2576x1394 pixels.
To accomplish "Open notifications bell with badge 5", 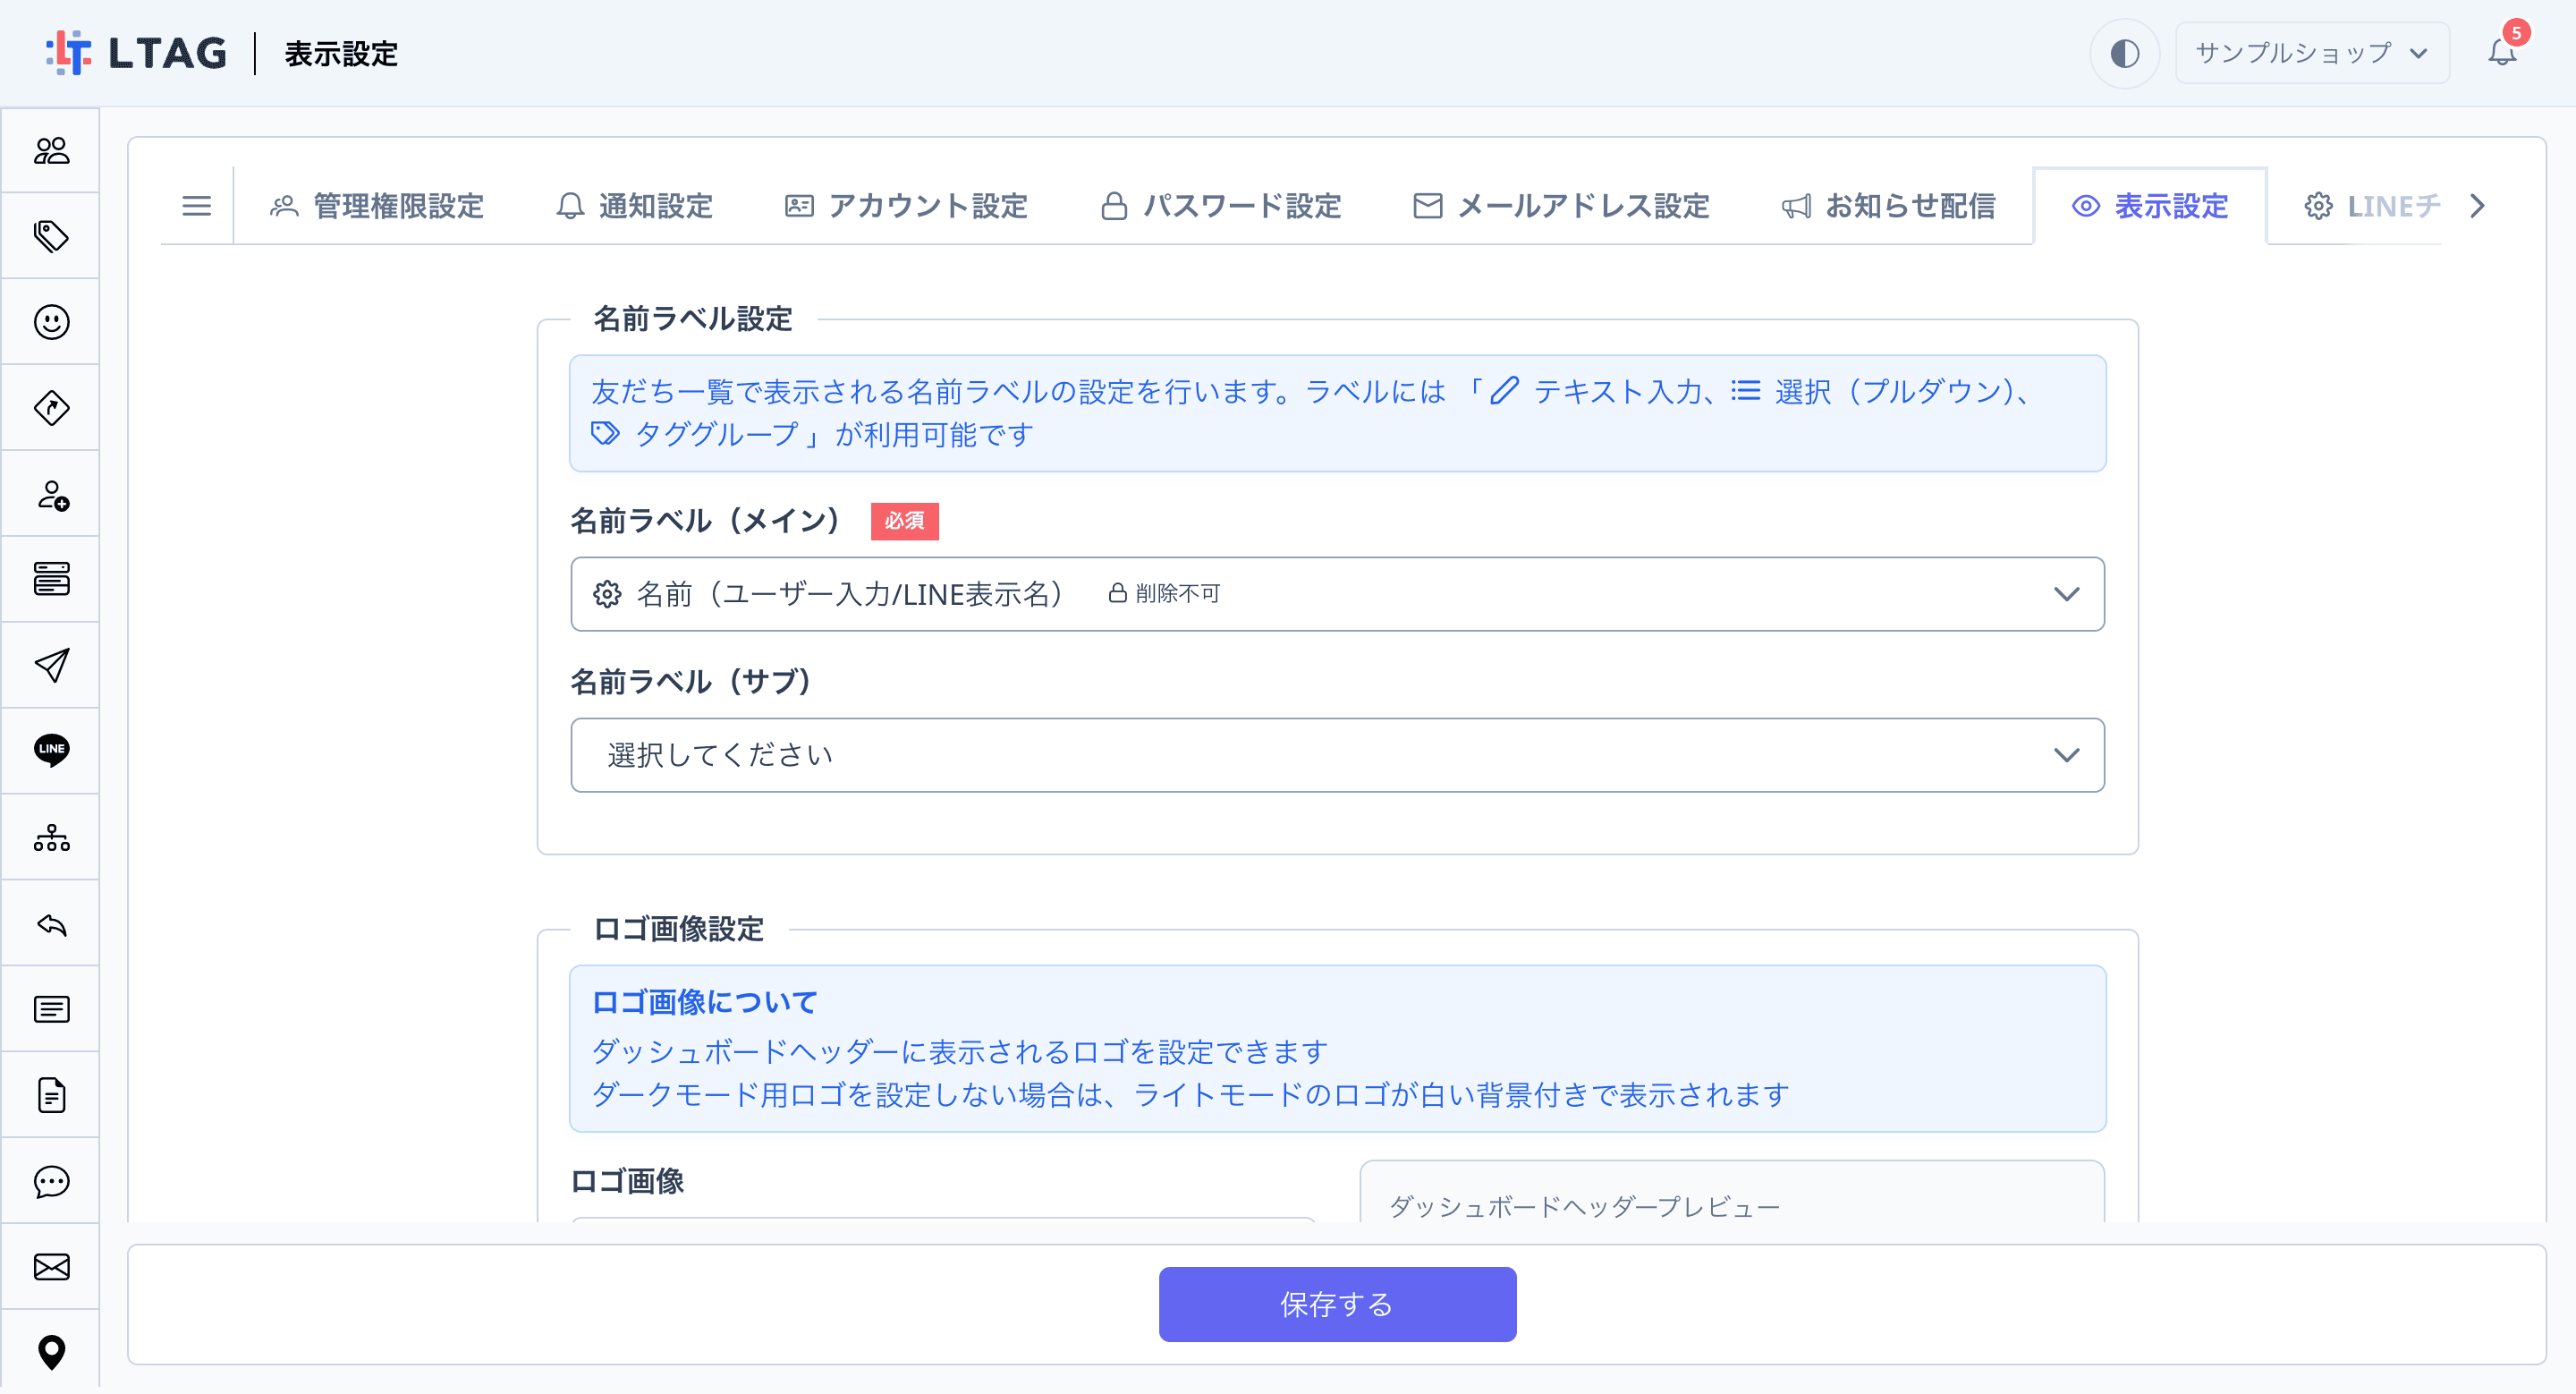I will pos(2502,52).
